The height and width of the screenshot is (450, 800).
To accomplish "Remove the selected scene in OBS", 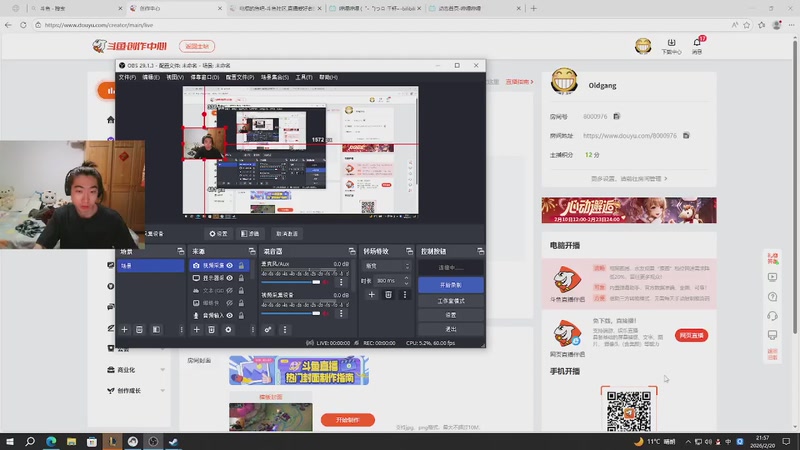I will coord(139,330).
